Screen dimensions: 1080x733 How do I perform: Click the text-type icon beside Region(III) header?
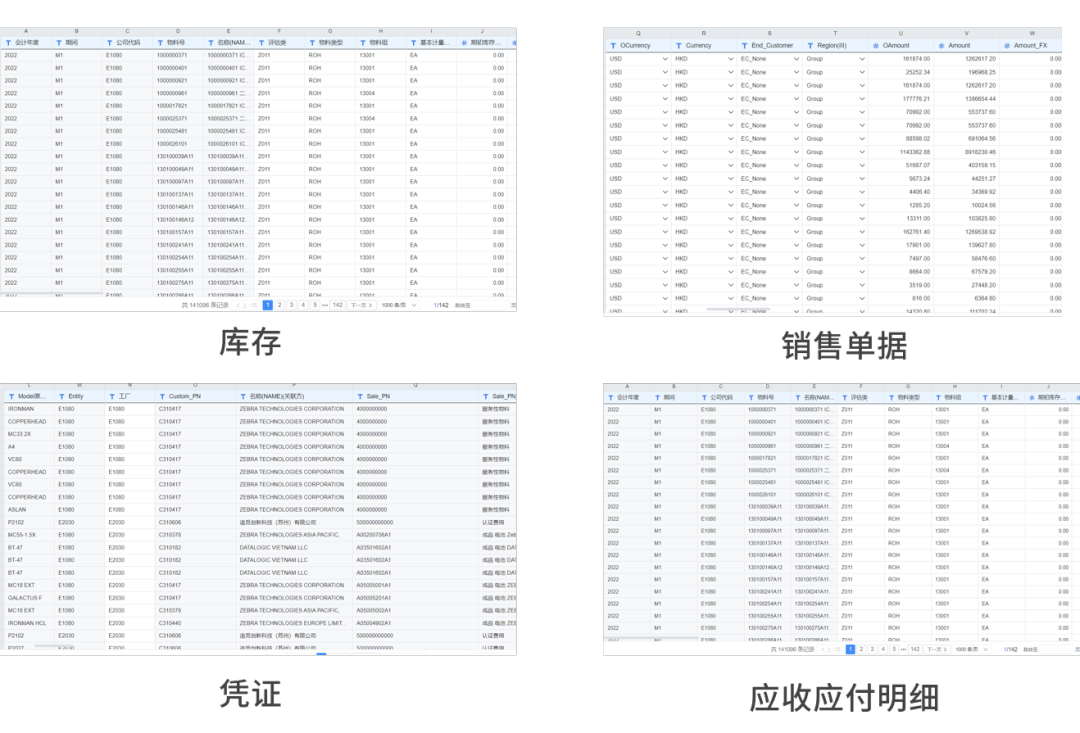coord(810,45)
